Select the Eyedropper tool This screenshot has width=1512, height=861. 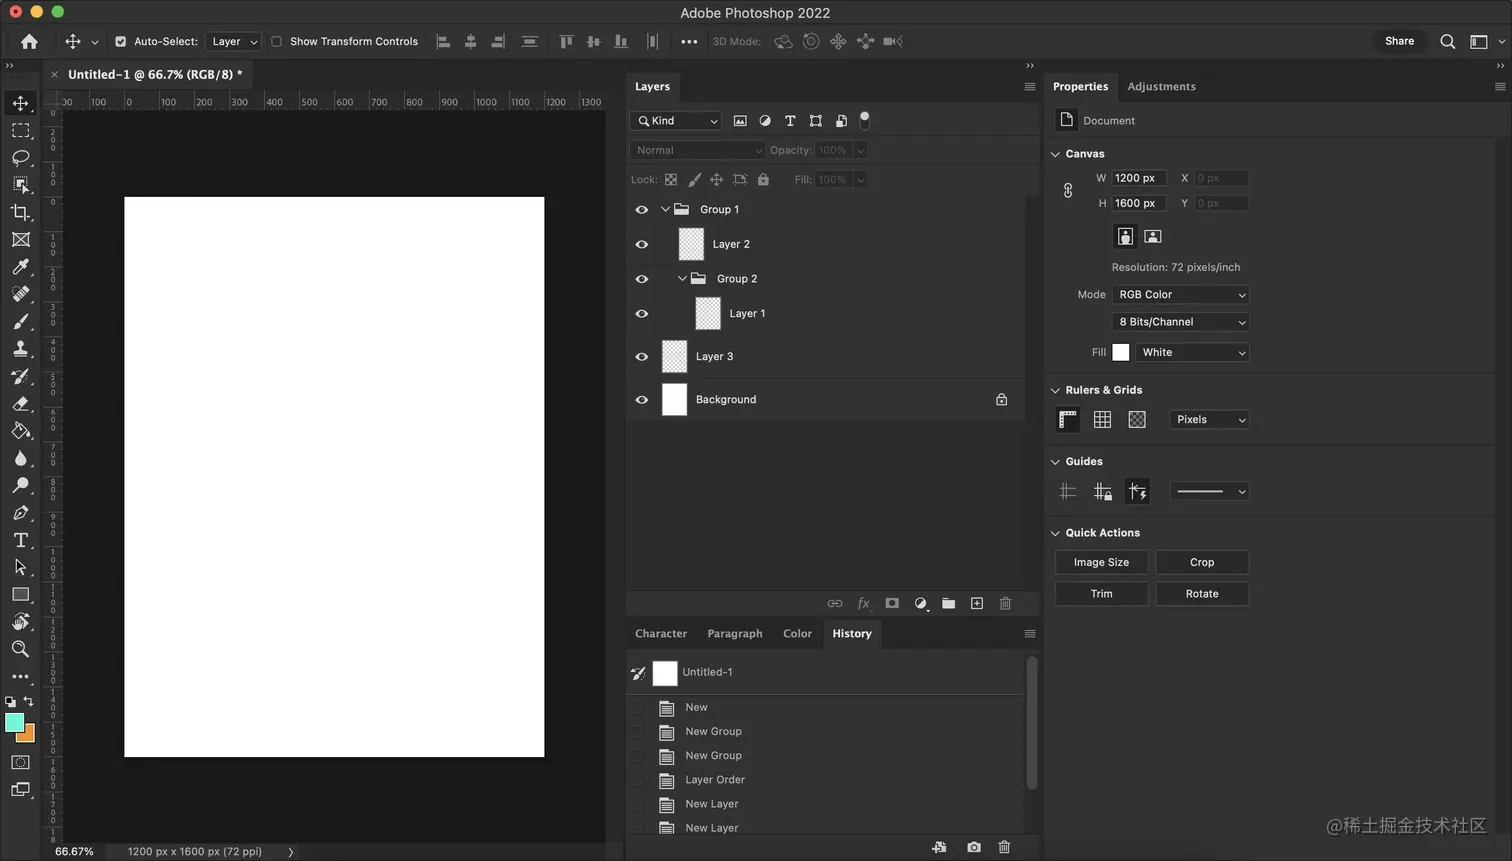point(20,267)
